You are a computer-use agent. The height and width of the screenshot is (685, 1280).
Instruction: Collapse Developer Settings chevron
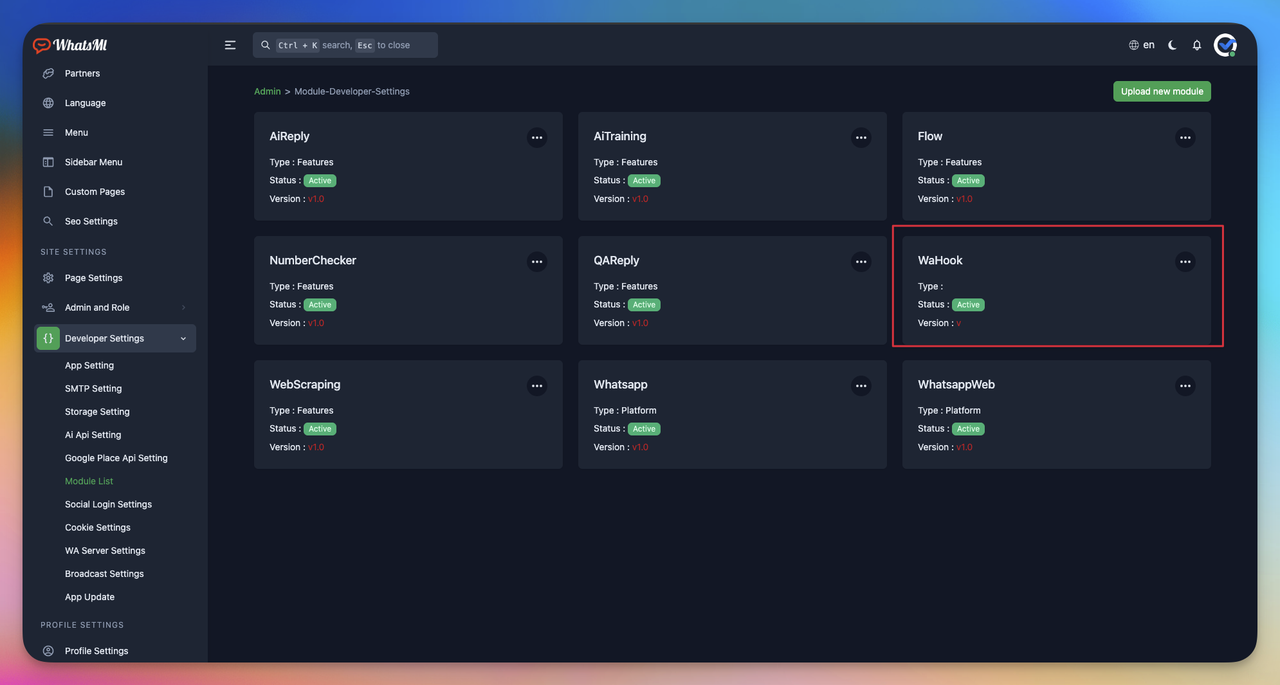coord(183,339)
